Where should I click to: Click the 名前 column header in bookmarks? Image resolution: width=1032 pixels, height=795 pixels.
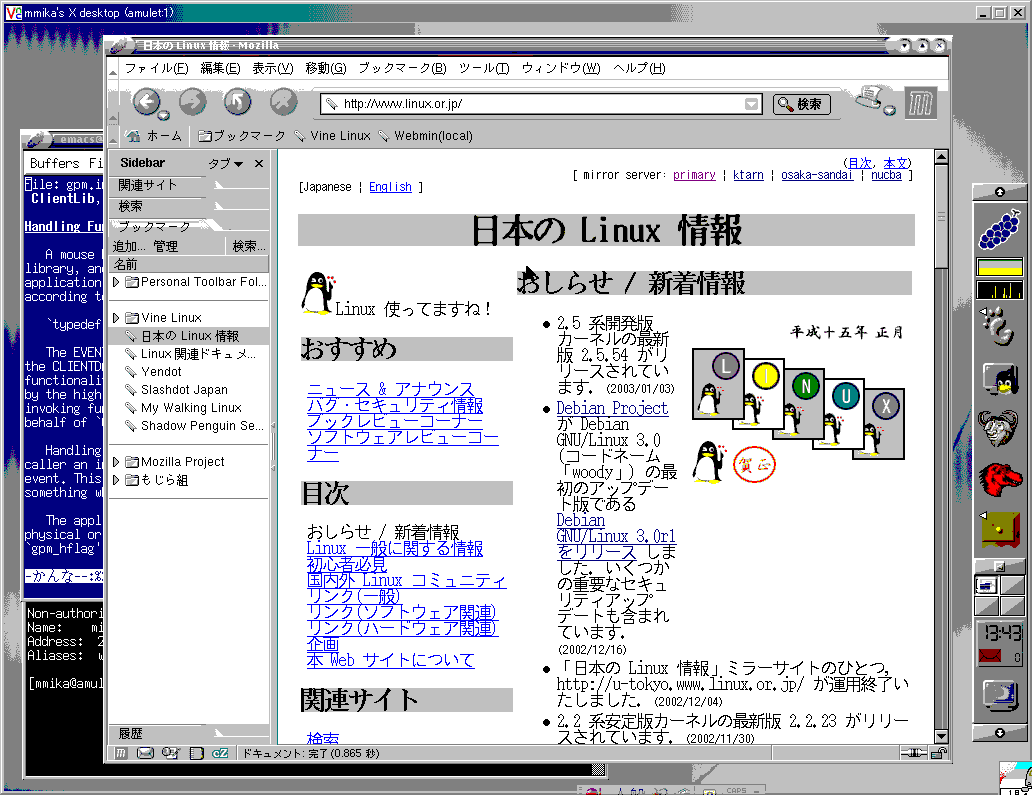click(189, 265)
